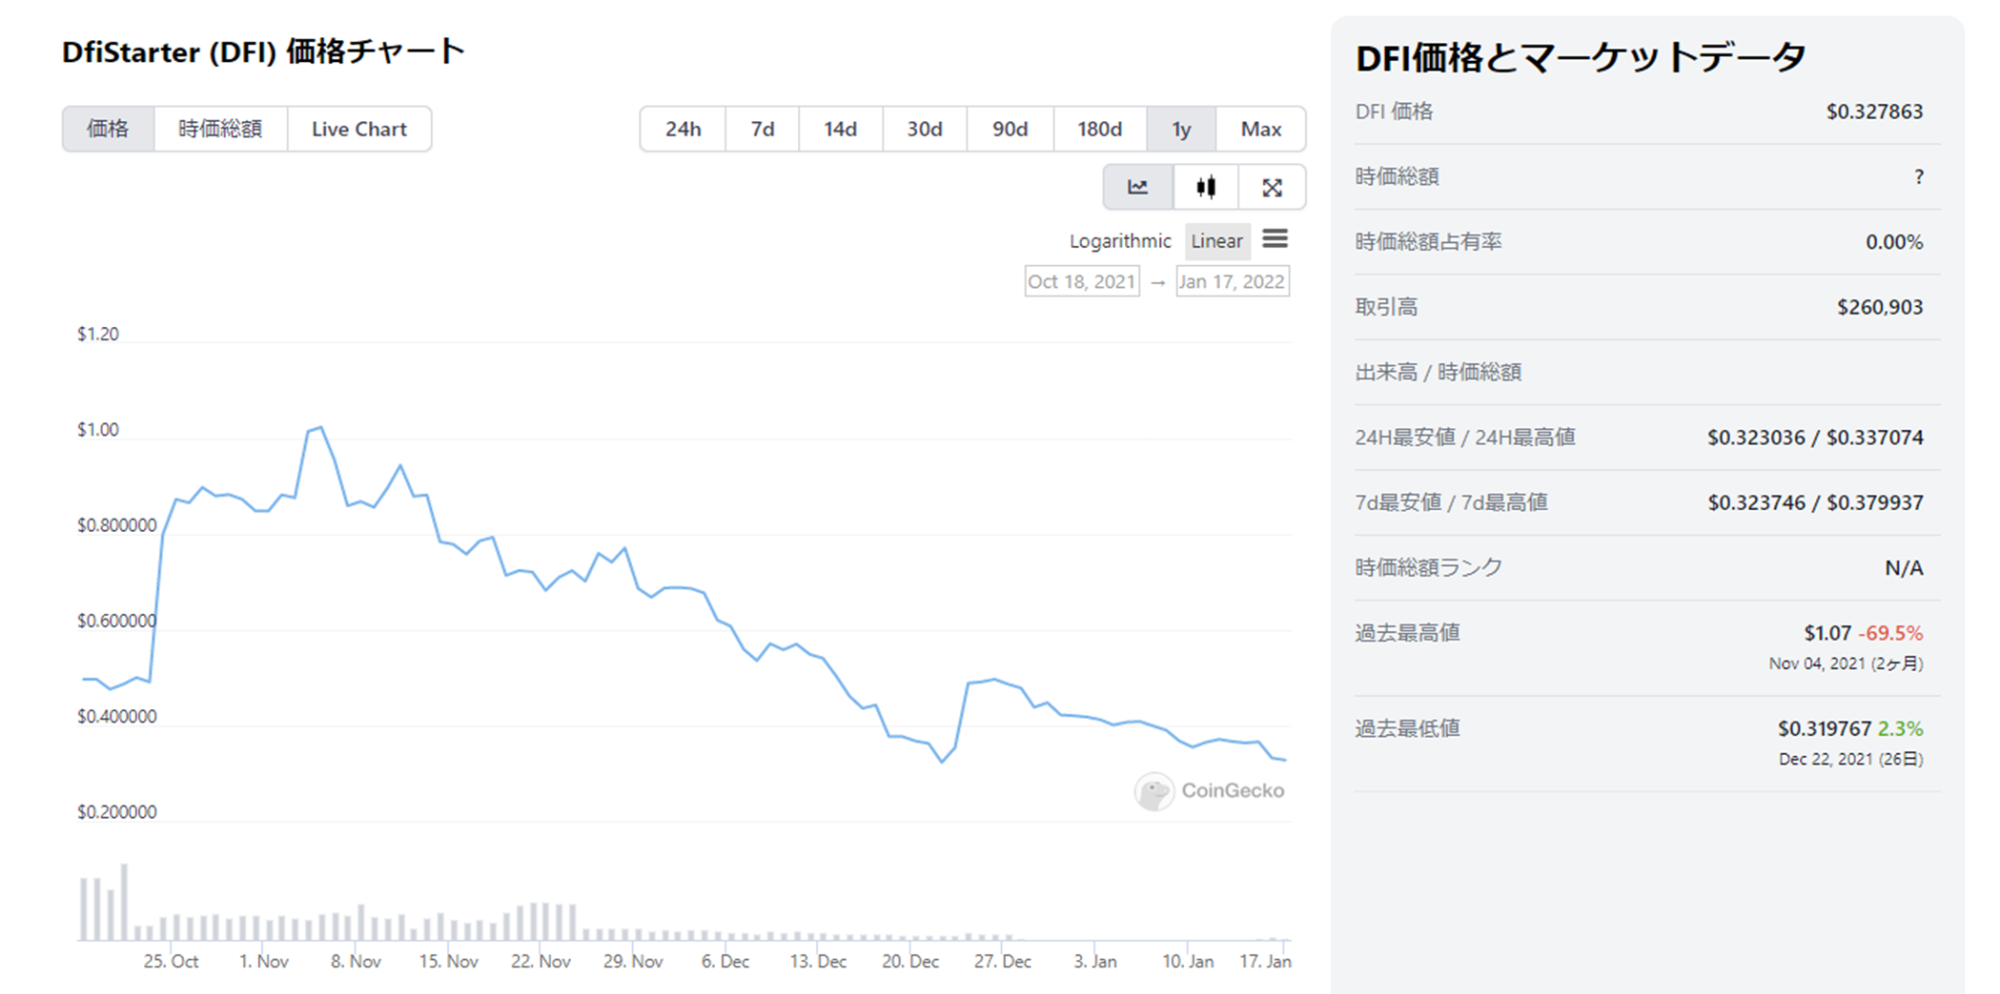Set chart range to Max
This screenshot has width=2000, height=994.
1261,129
